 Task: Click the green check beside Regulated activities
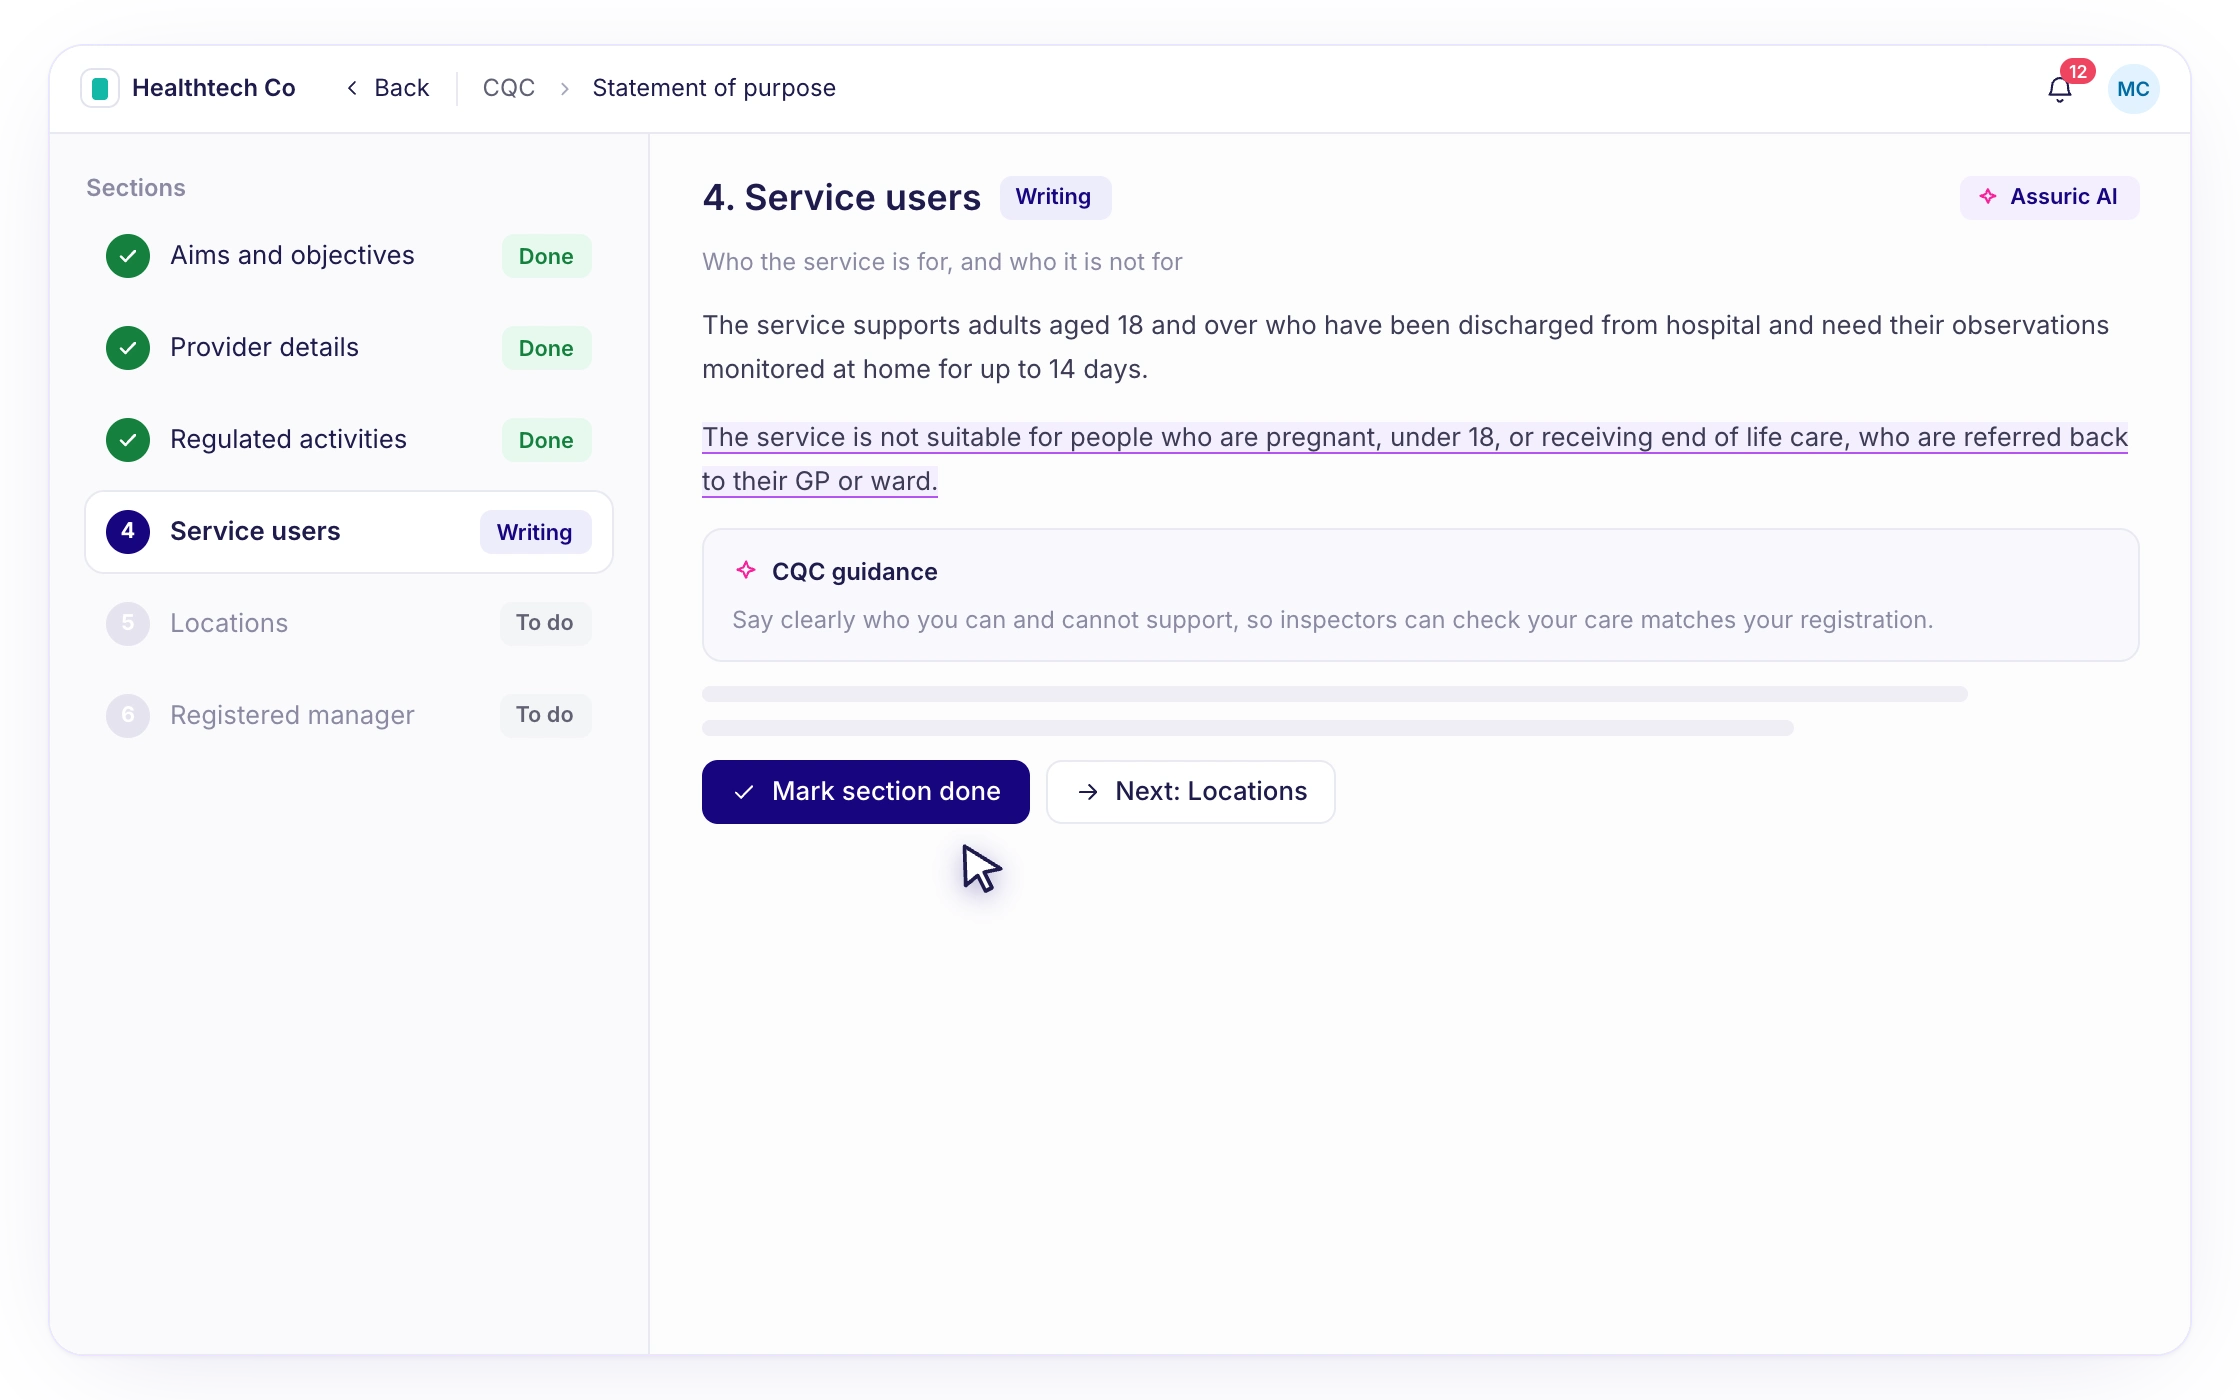point(128,440)
